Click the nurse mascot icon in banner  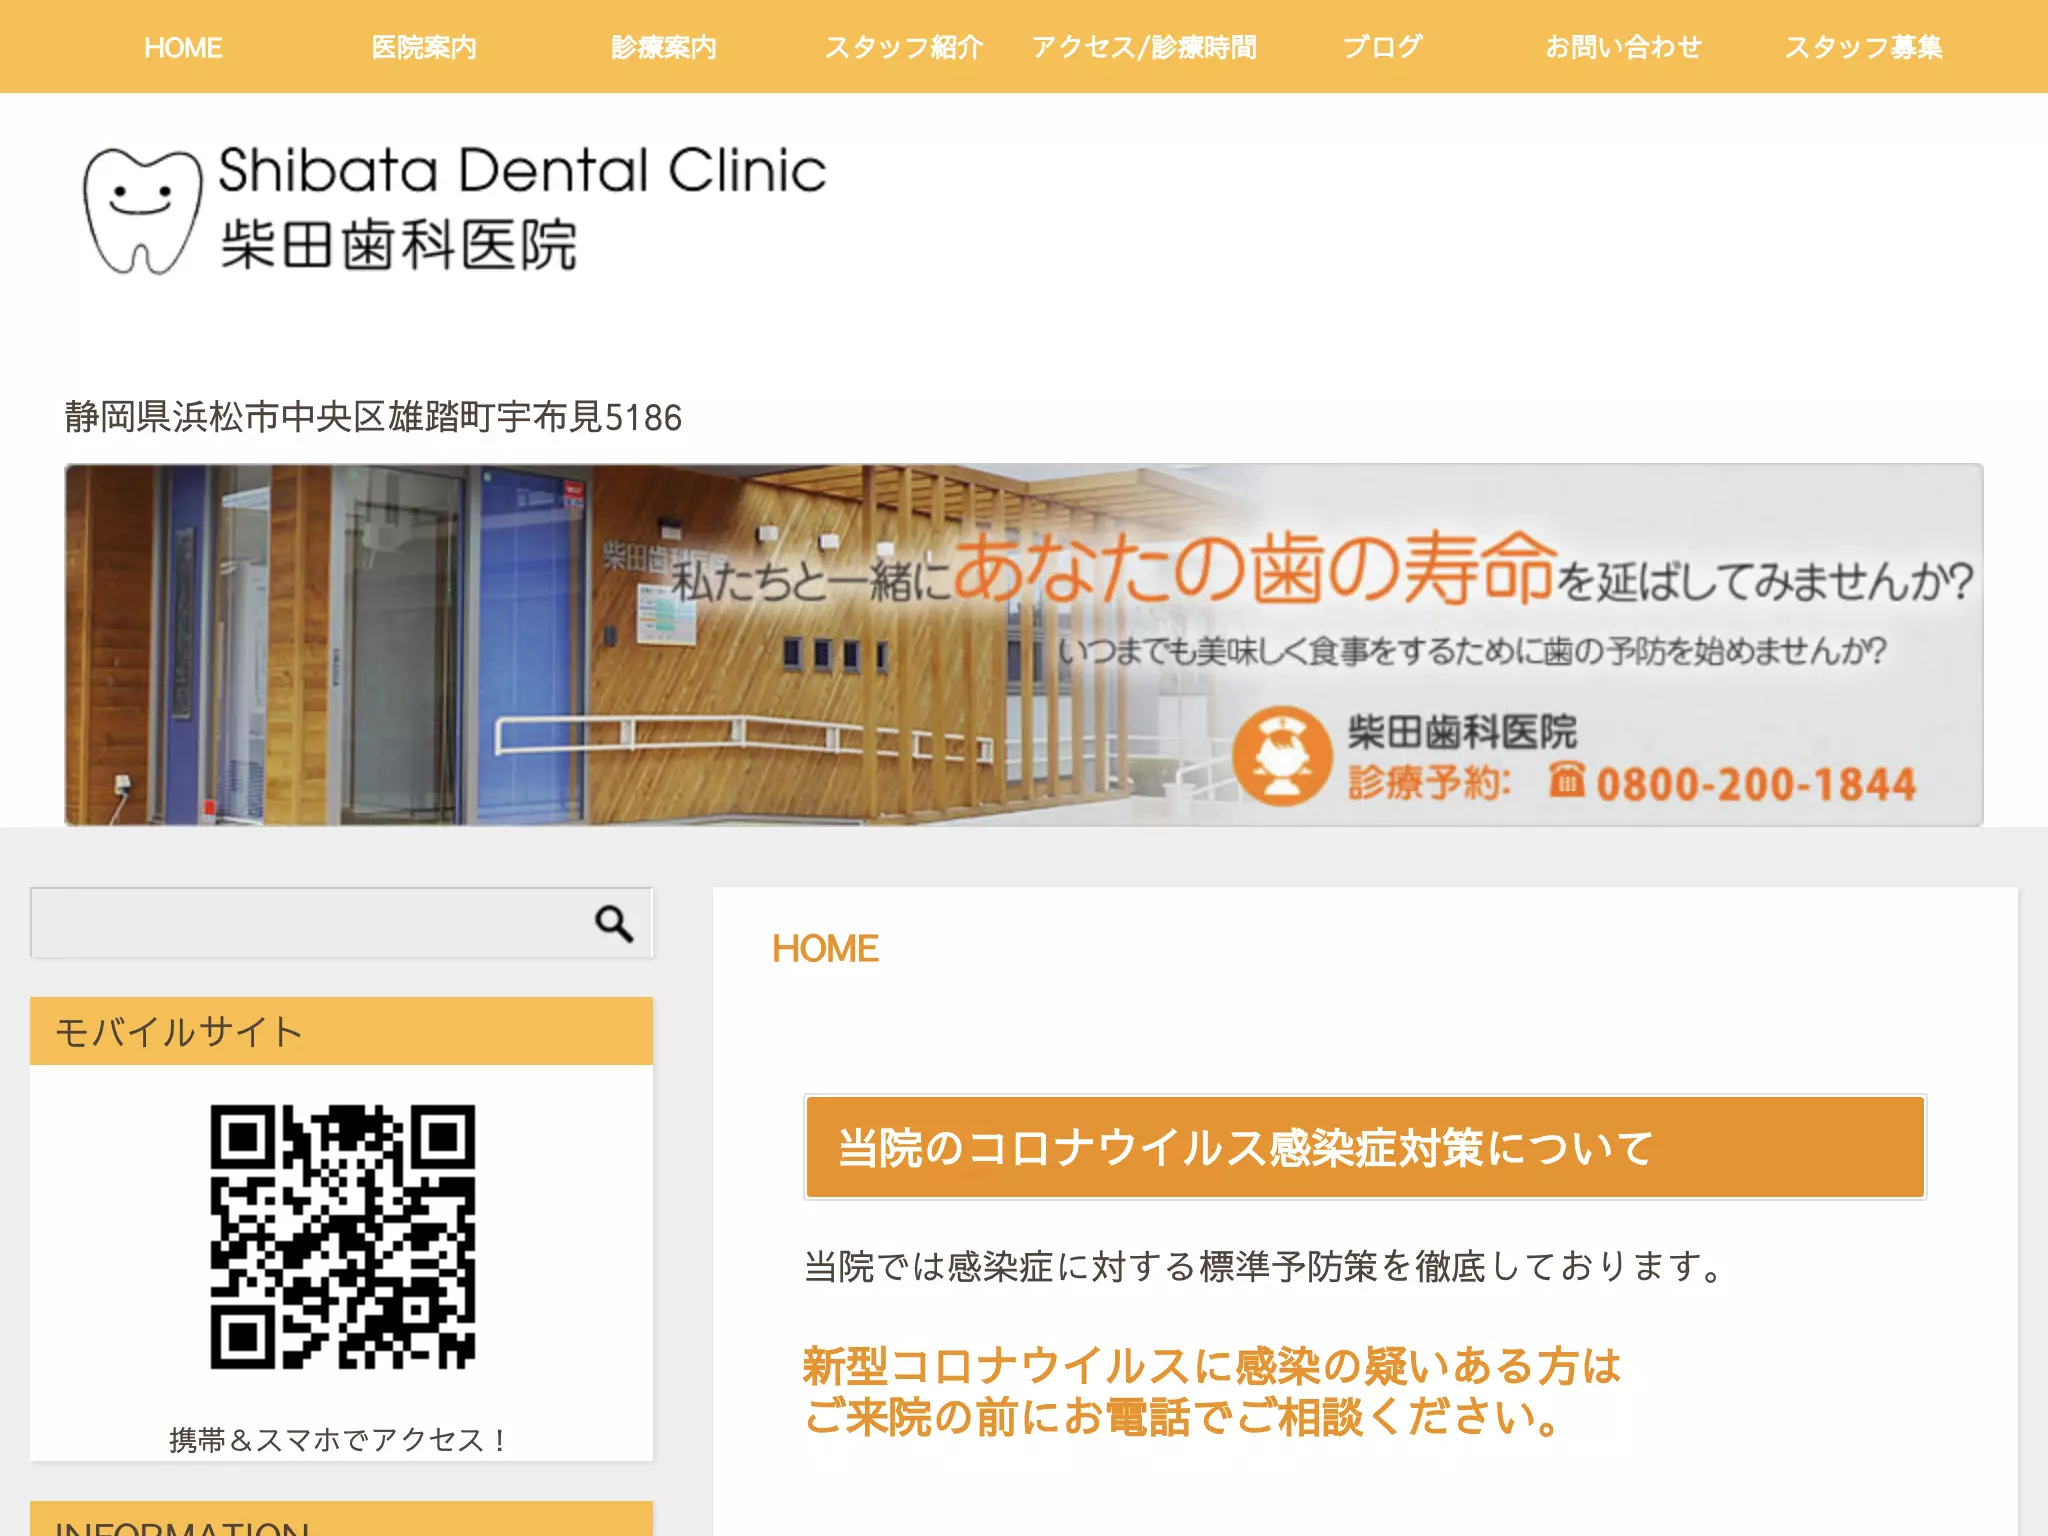tap(1282, 756)
